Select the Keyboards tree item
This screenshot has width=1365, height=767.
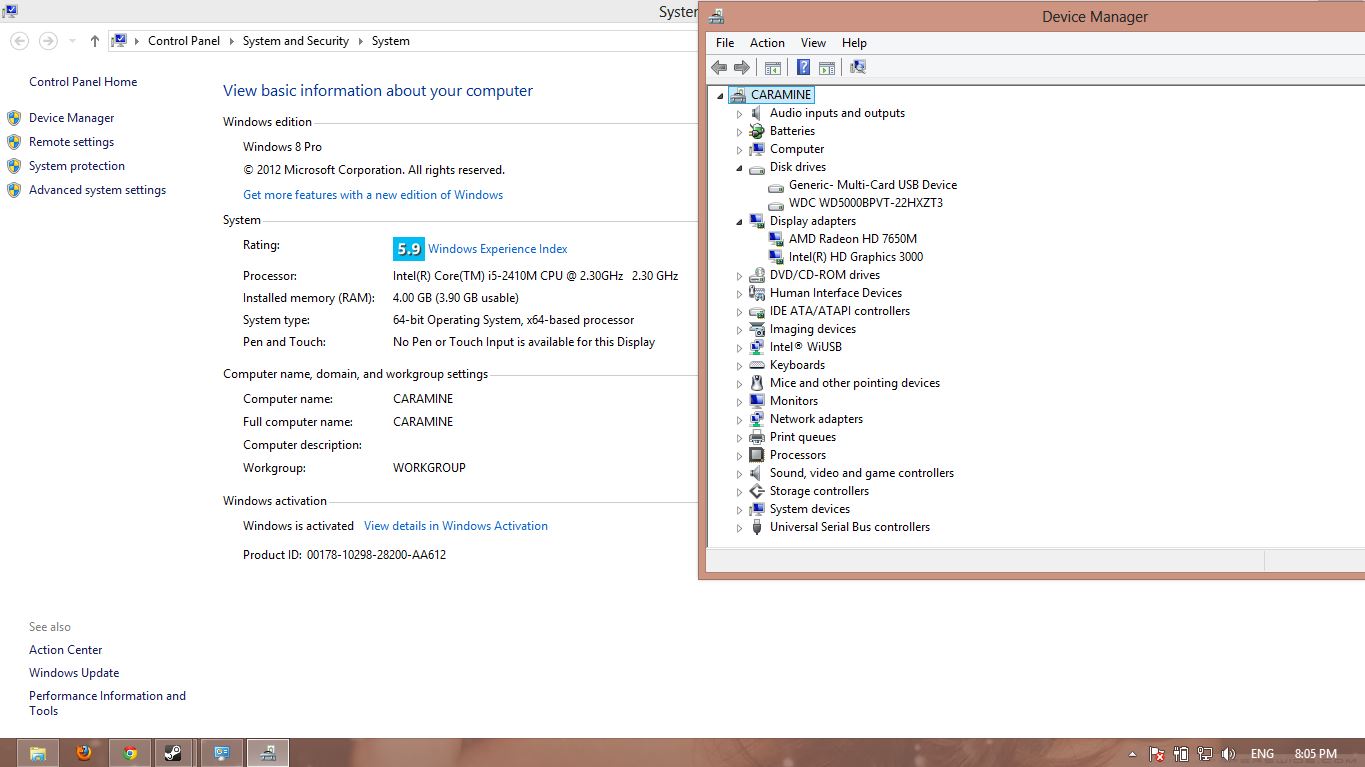coord(797,365)
